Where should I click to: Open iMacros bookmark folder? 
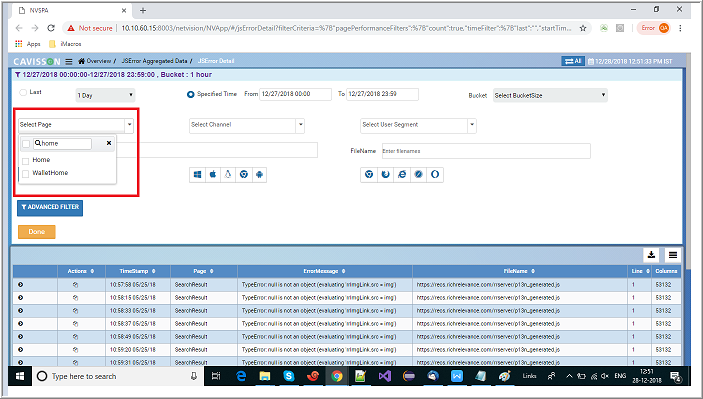65,44
